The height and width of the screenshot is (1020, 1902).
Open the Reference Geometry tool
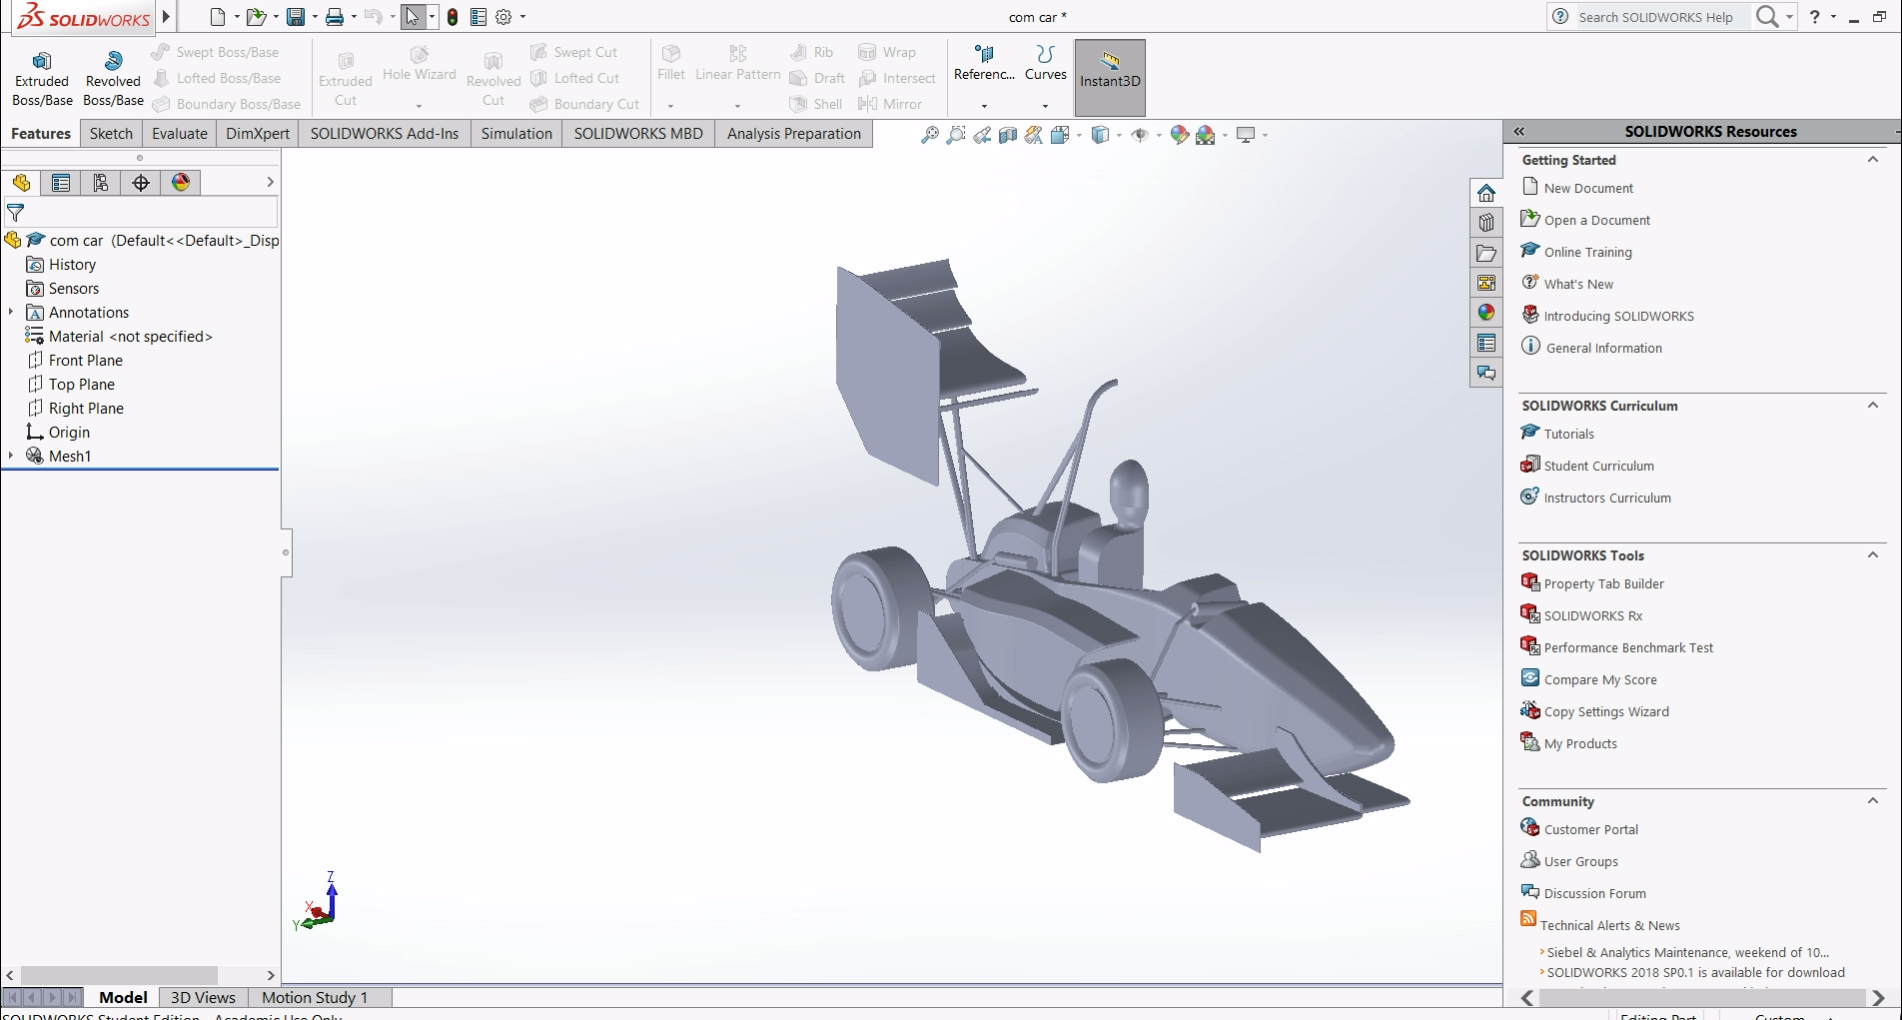pyautogui.click(x=984, y=65)
